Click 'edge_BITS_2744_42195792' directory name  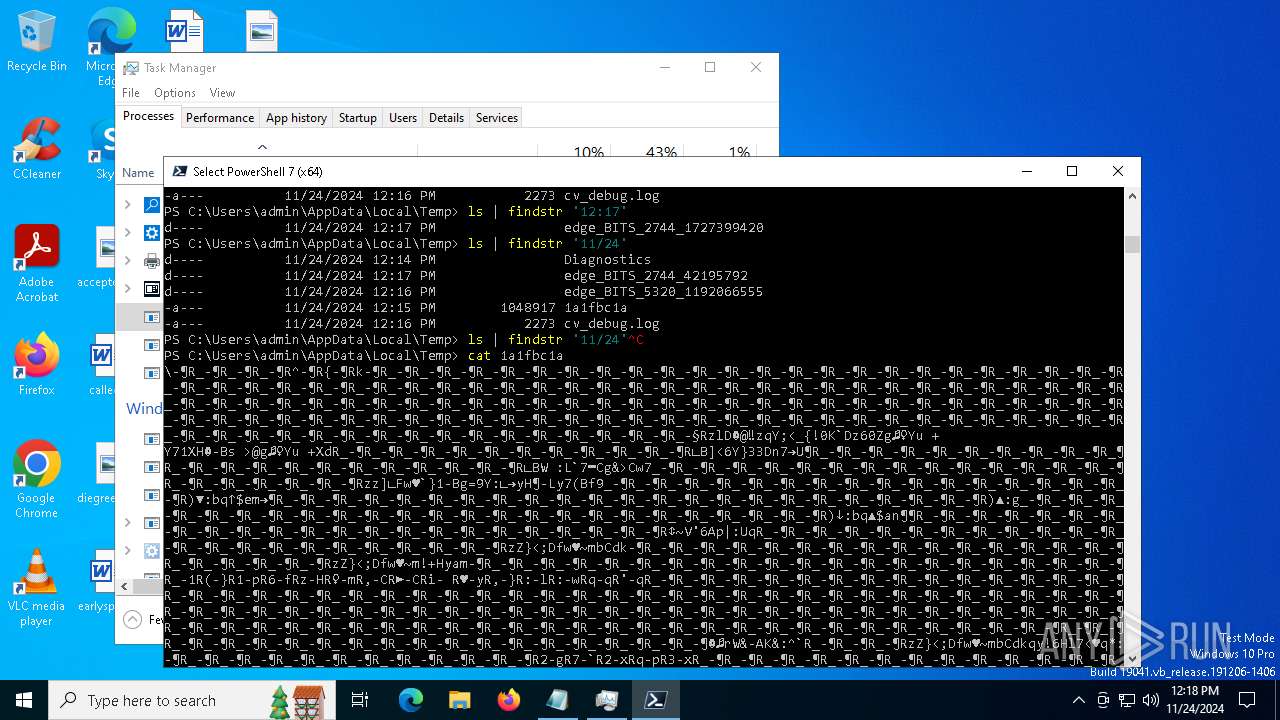pyautogui.click(x=656, y=276)
